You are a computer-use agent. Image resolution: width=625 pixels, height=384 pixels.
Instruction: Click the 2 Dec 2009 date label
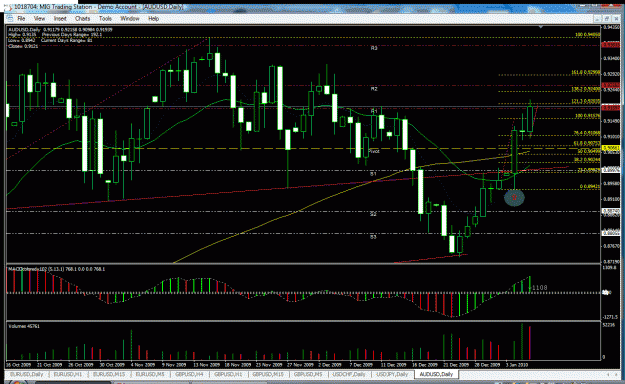tap(330, 364)
